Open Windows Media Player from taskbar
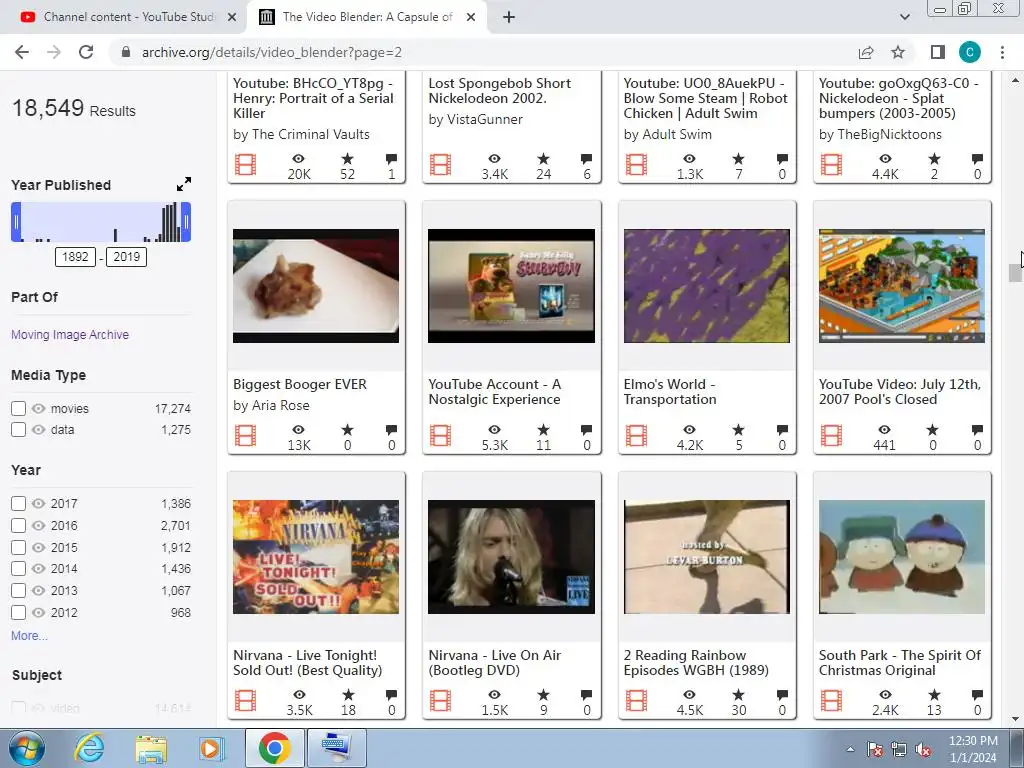Image resolution: width=1024 pixels, height=768 pixels. [211, 748]
